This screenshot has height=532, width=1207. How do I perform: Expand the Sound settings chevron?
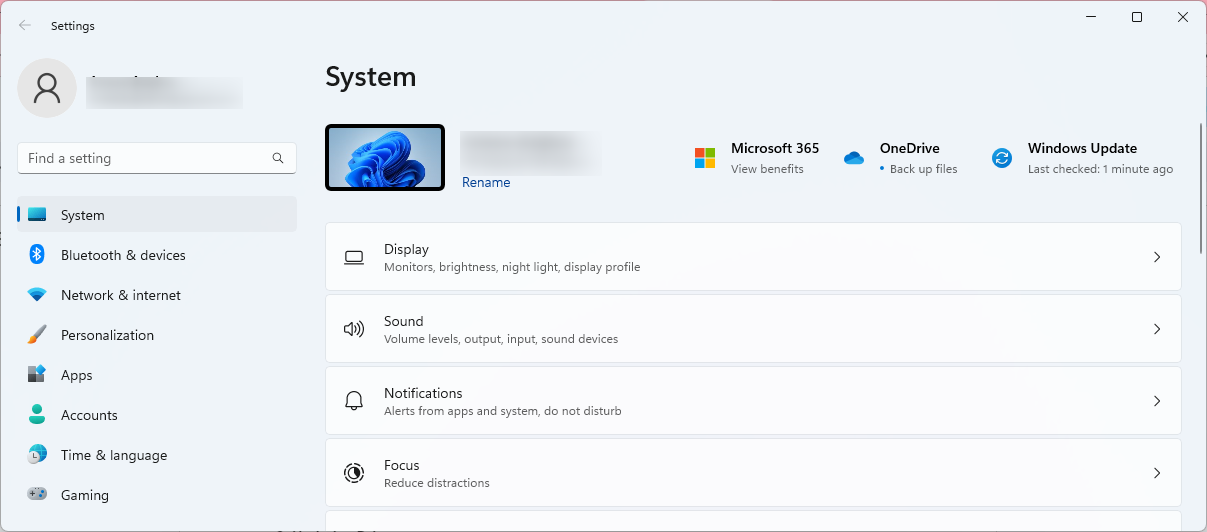point(1157,329)
